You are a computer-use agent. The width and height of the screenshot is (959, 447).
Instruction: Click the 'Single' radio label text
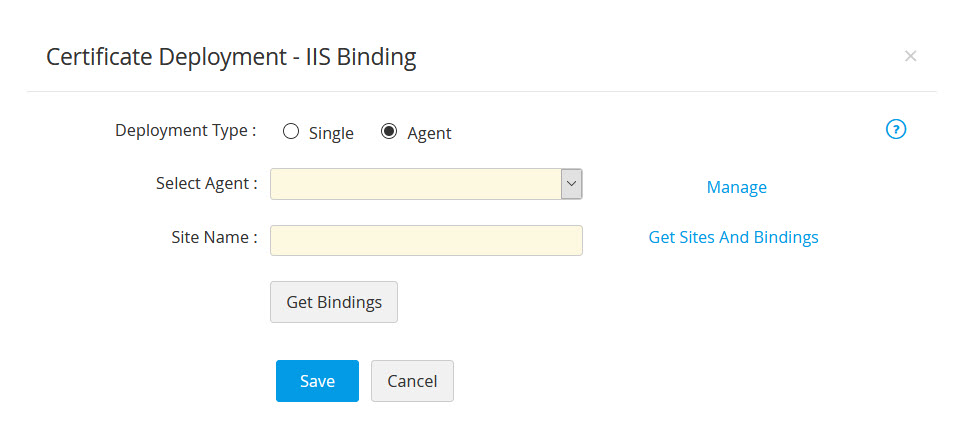[331, 133]
